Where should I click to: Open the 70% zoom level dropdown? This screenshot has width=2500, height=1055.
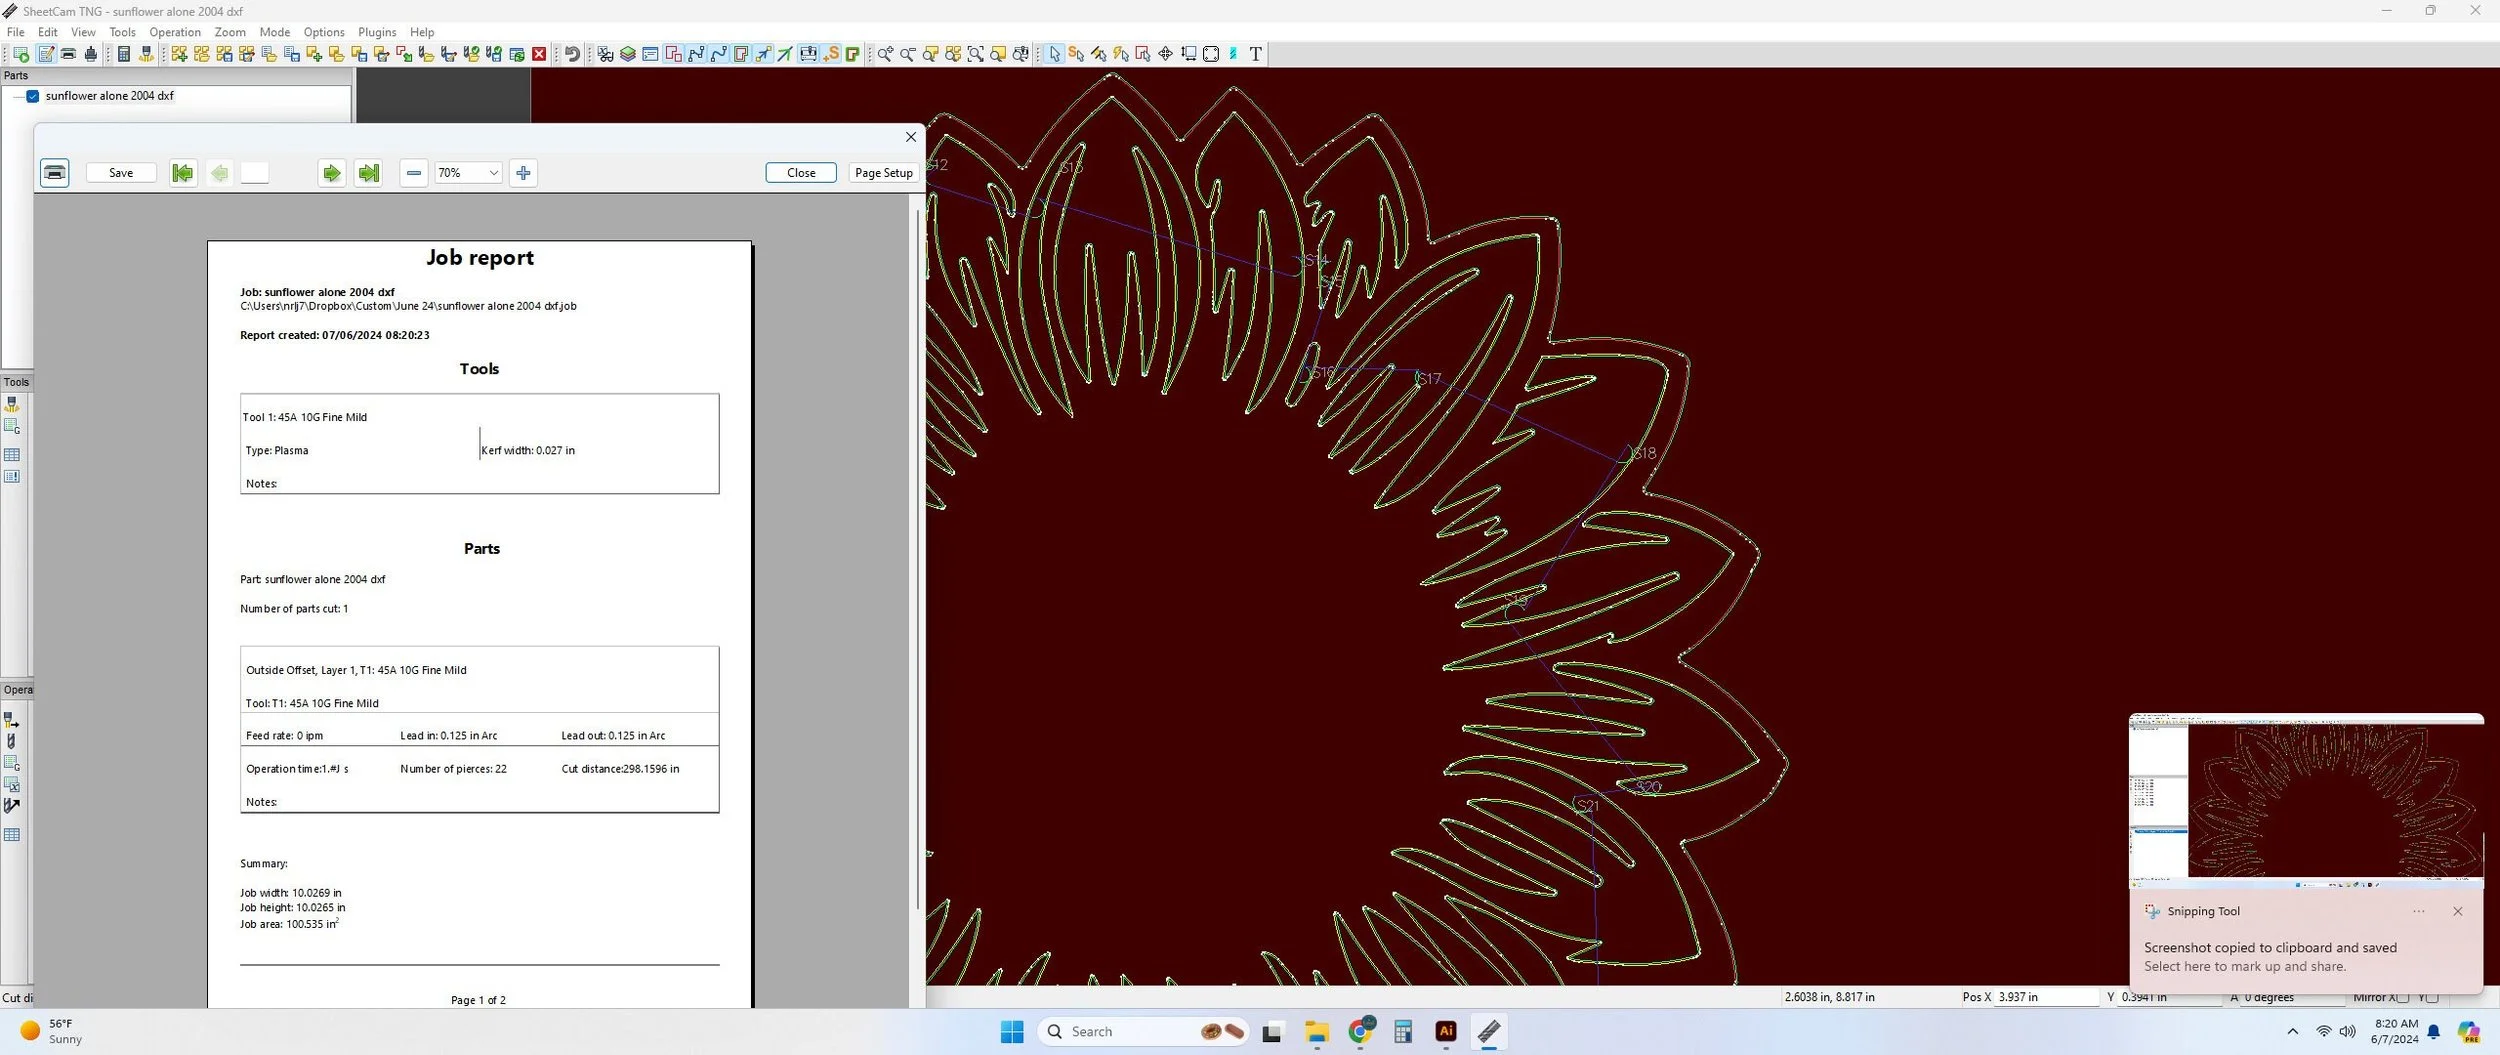tap(468, 173)
